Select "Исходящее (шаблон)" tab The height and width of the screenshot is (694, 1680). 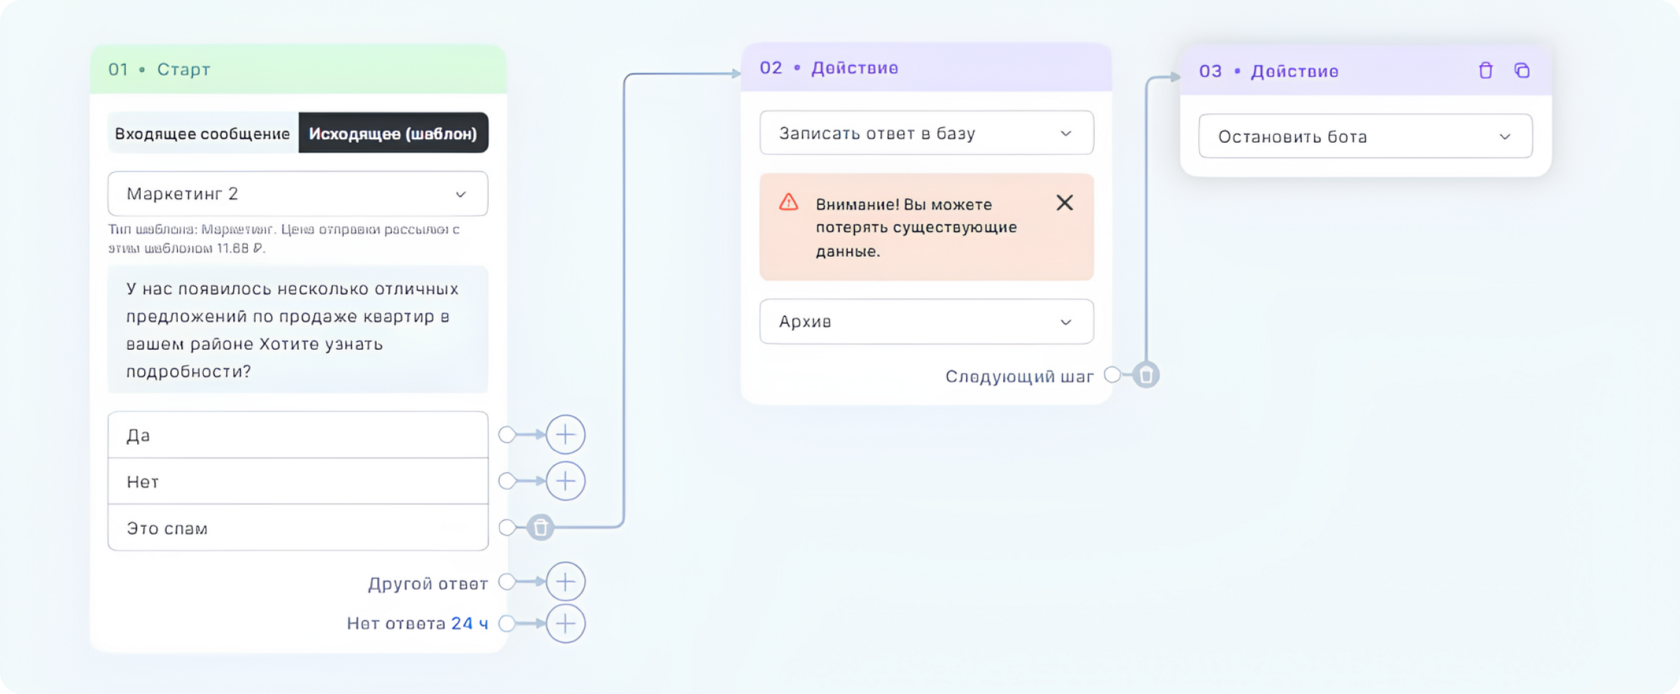click(393, 134)
